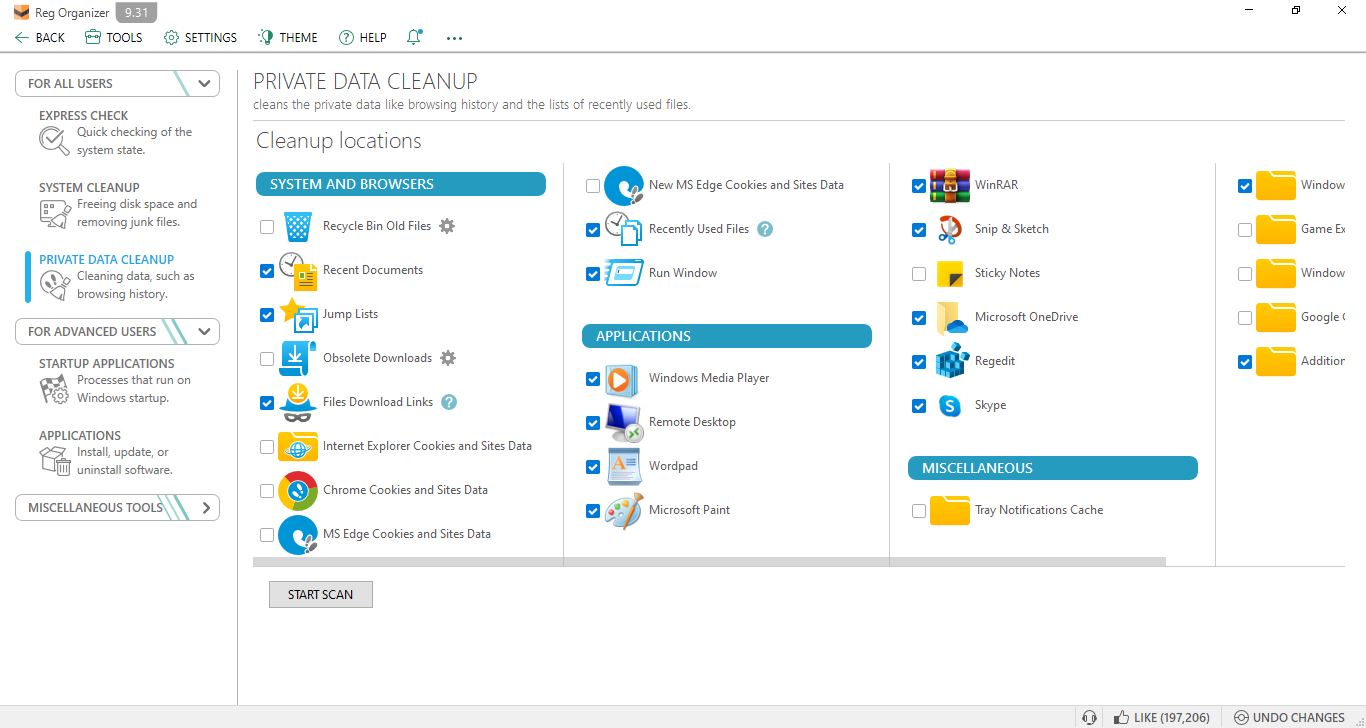Click the Internet Explorer Cookies icon
Screen dimensions: 1366x728
pyautogui.click(x=298, y=446)
